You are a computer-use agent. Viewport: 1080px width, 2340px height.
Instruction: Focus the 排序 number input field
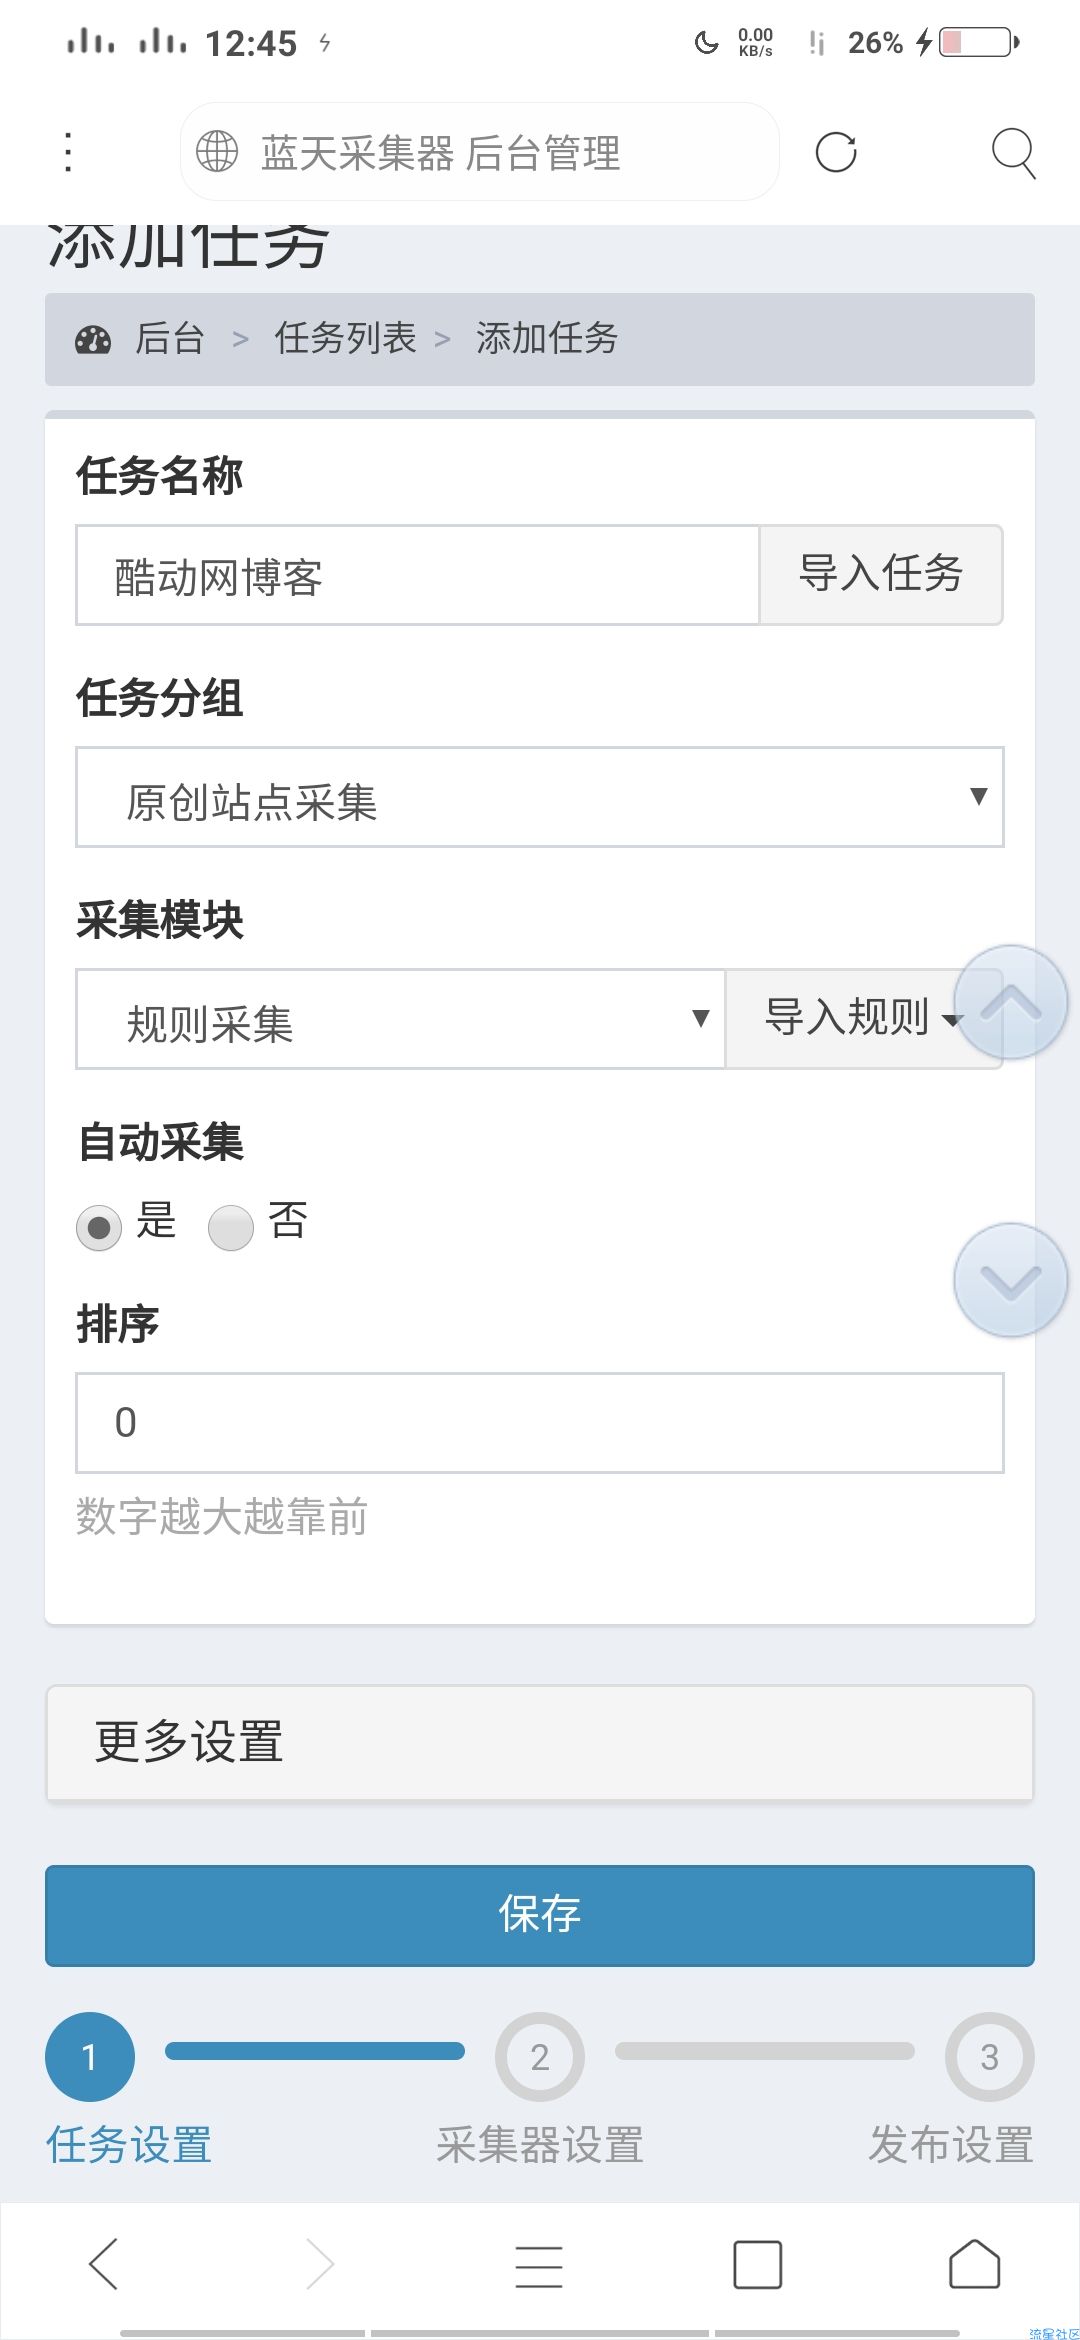coord(540,1422)
